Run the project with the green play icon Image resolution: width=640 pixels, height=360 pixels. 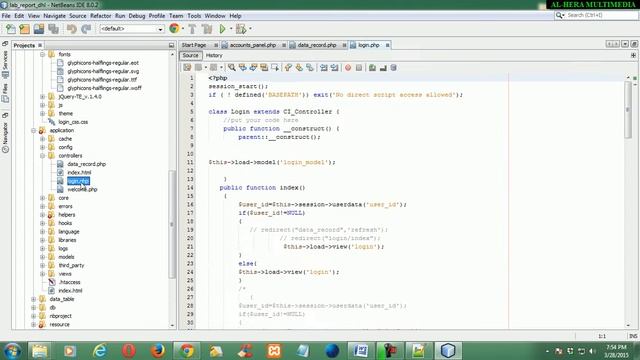tap(222, 29)
